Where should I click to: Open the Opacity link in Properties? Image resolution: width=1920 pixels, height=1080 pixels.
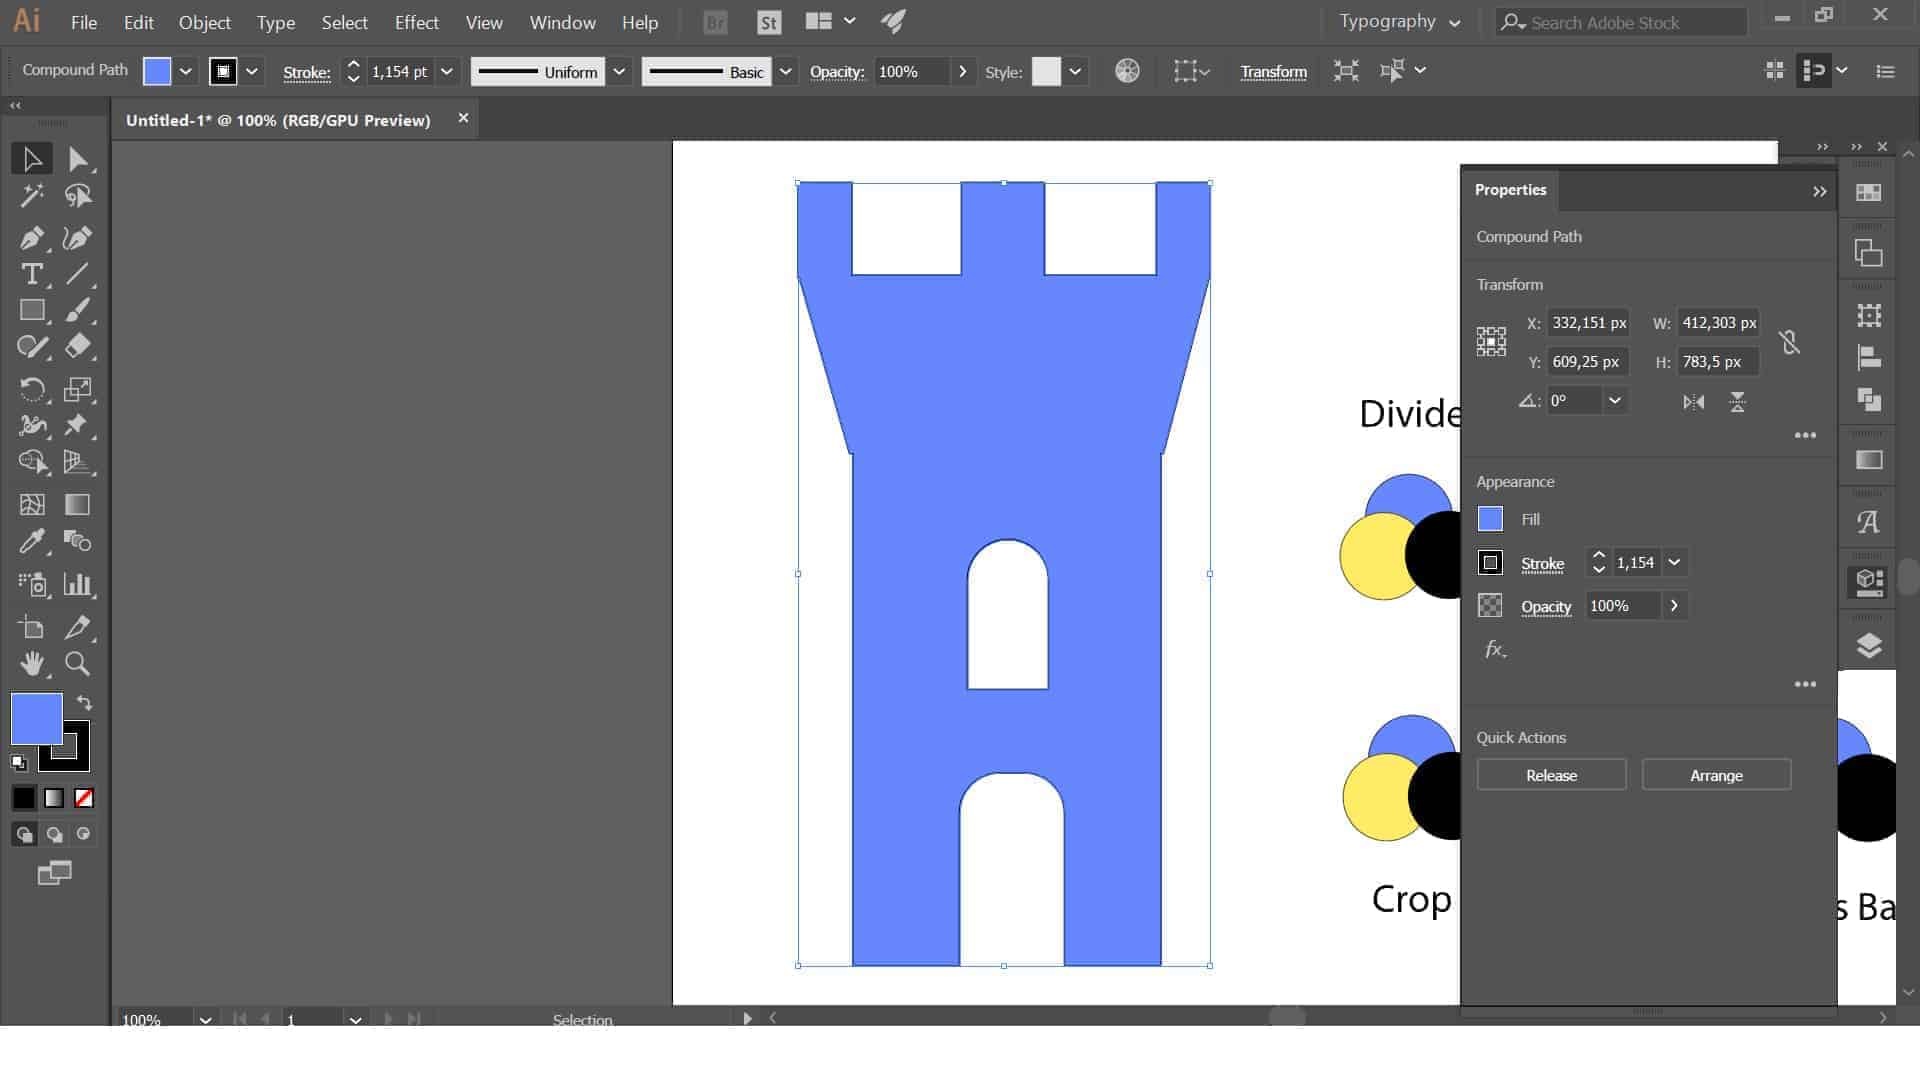(x=1546, y=607)
